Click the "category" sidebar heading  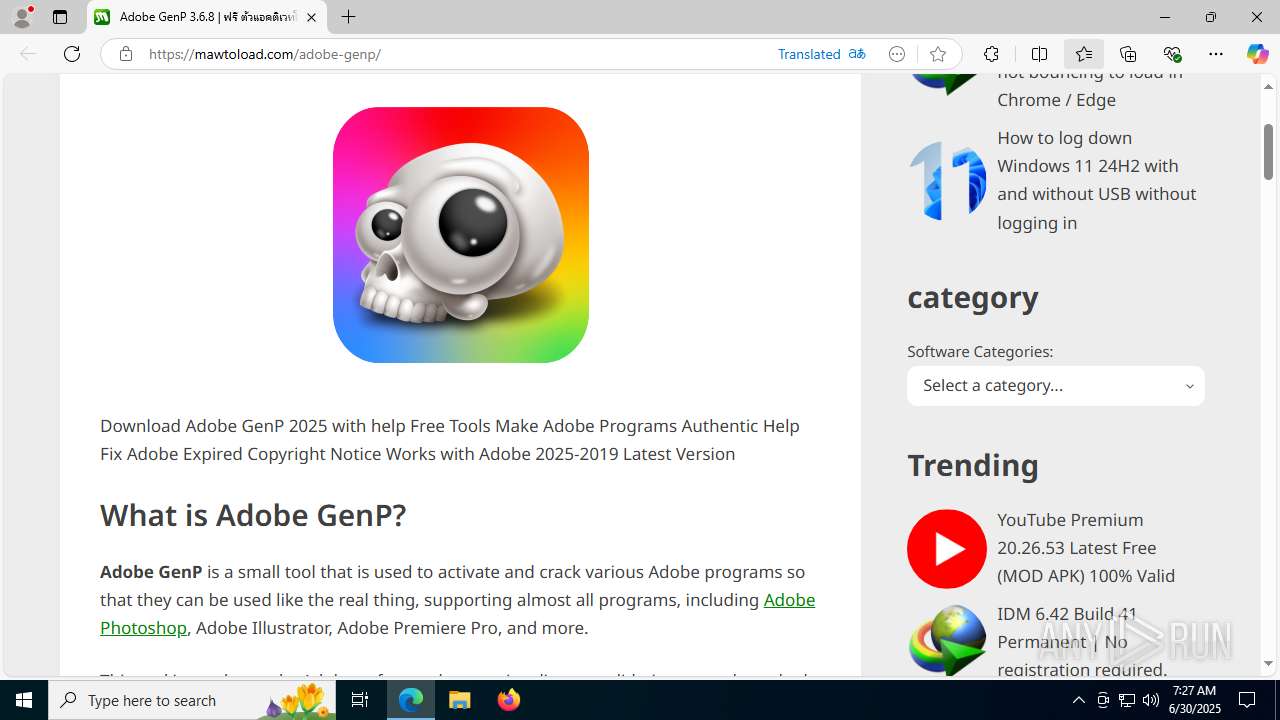click(973, 298)
